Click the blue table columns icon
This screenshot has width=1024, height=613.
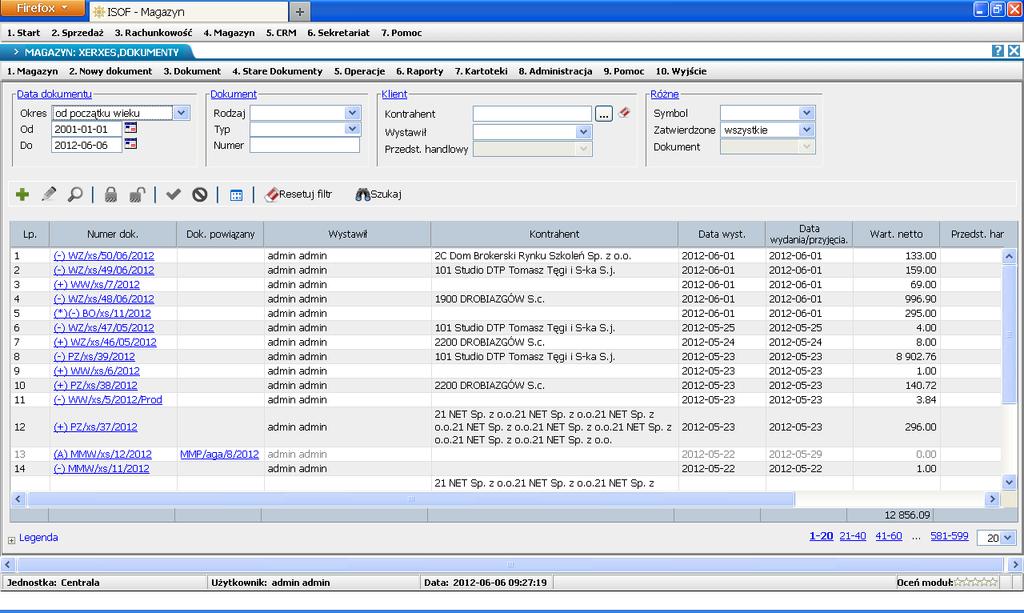pos(236,195)
